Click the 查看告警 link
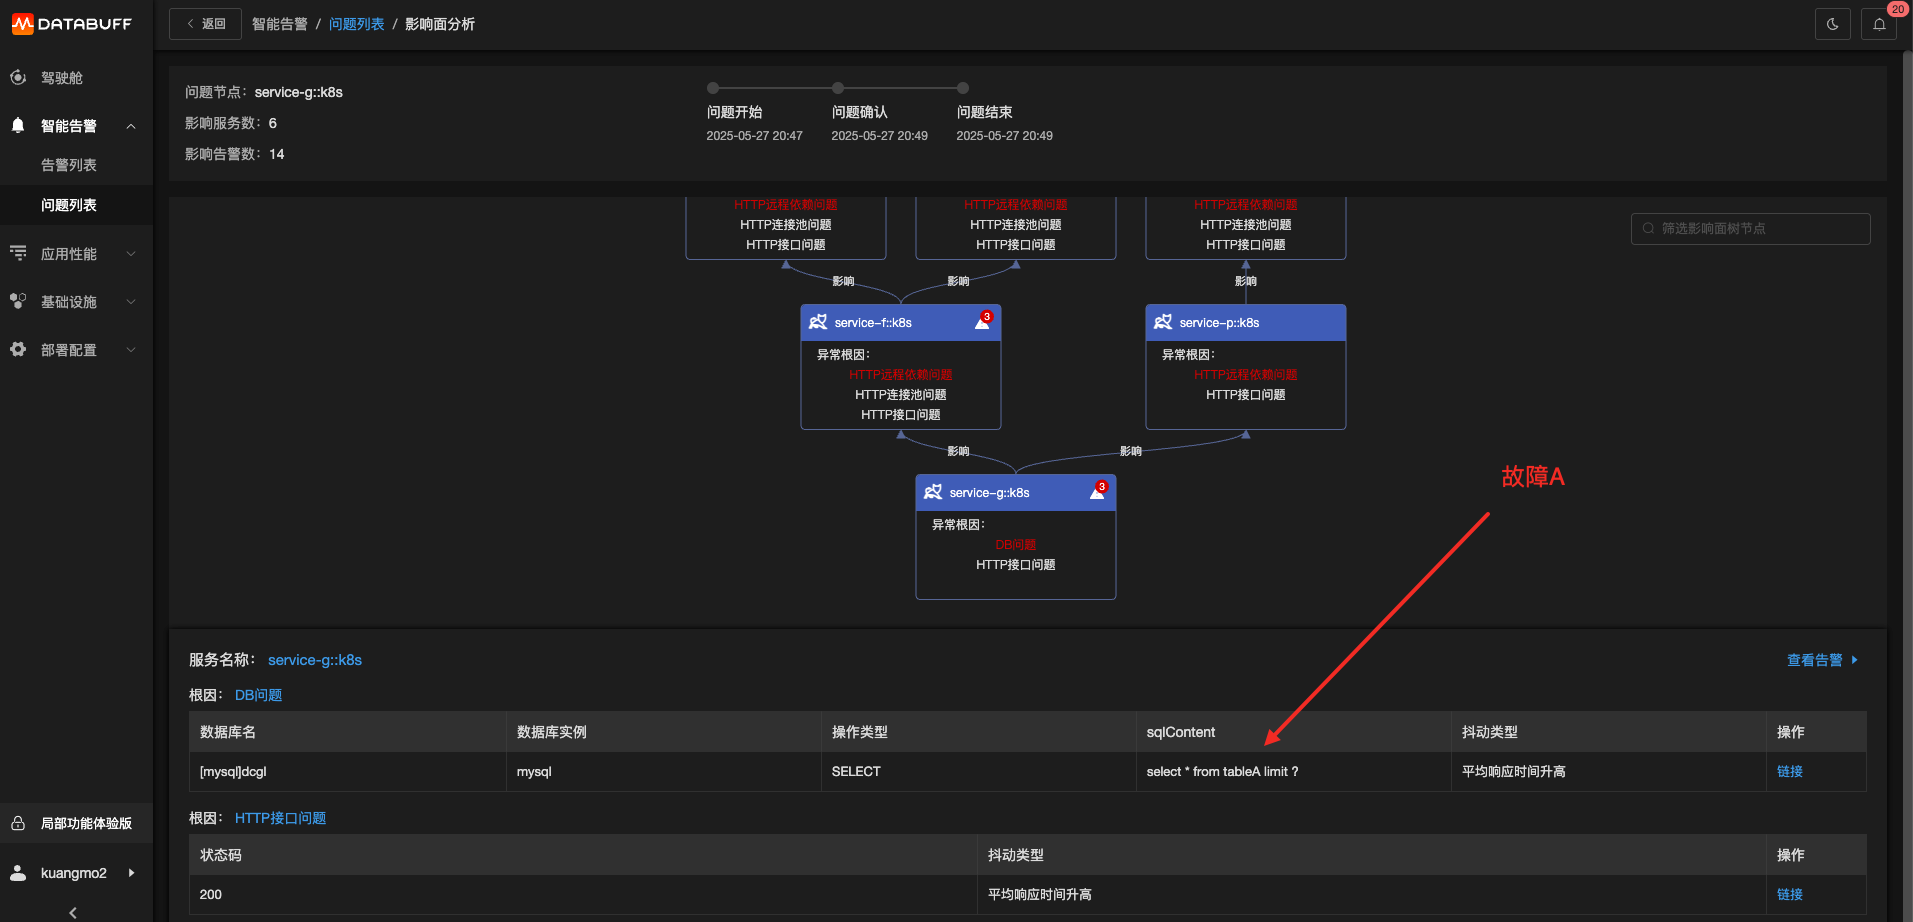The width and height of the screenshot is (1913, 922). 1815,660
